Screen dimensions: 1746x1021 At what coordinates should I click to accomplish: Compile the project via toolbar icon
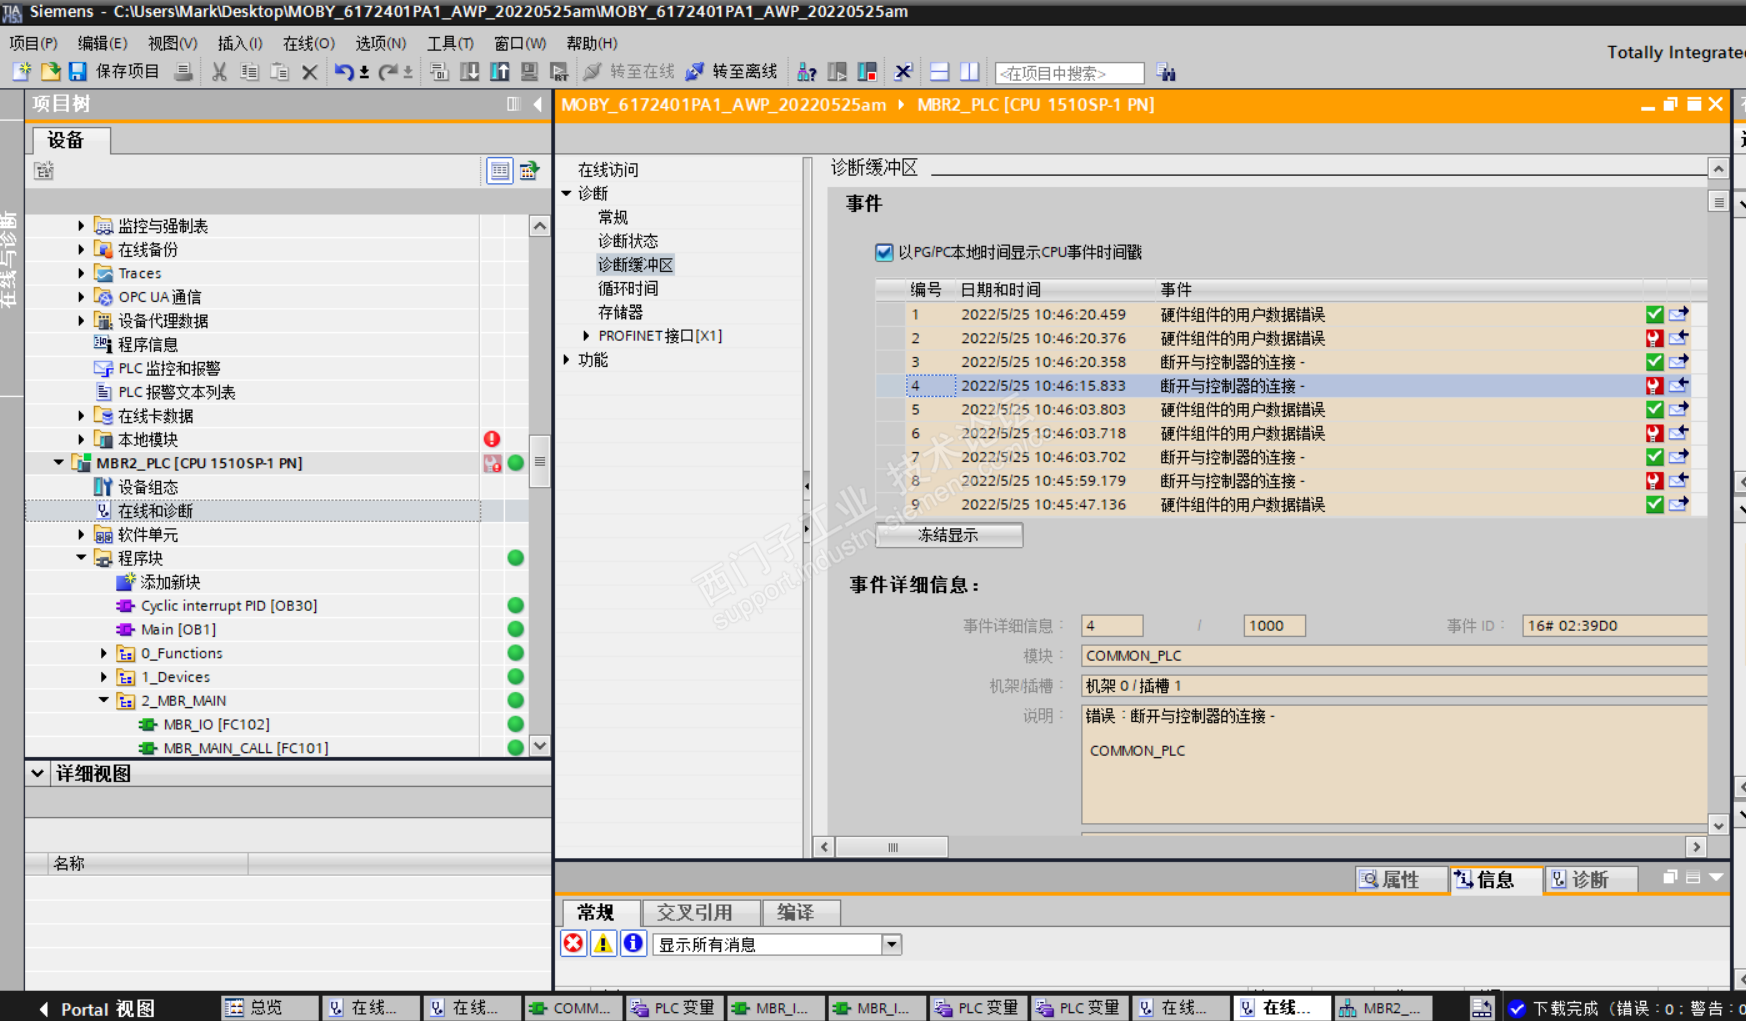pos(439,72)
